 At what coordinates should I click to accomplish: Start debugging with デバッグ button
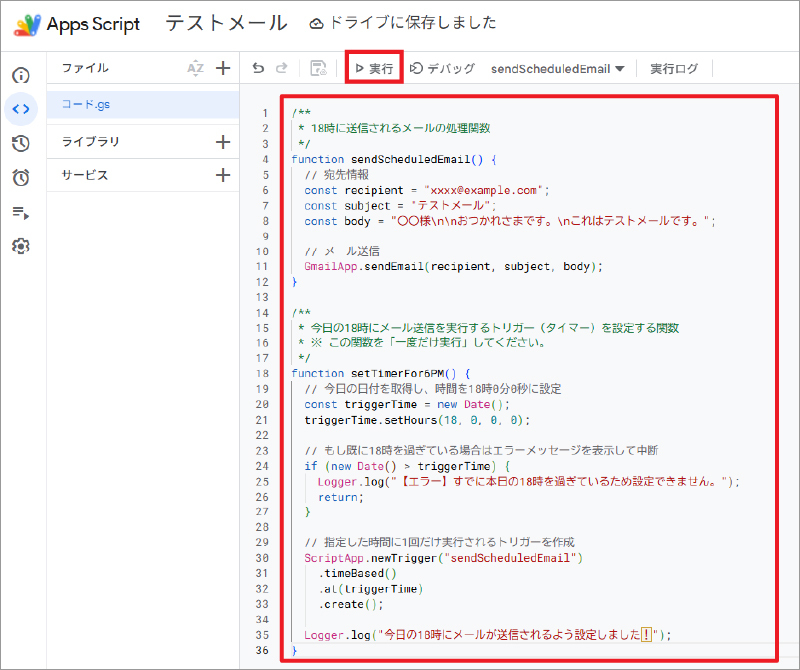tap(442, 68)
